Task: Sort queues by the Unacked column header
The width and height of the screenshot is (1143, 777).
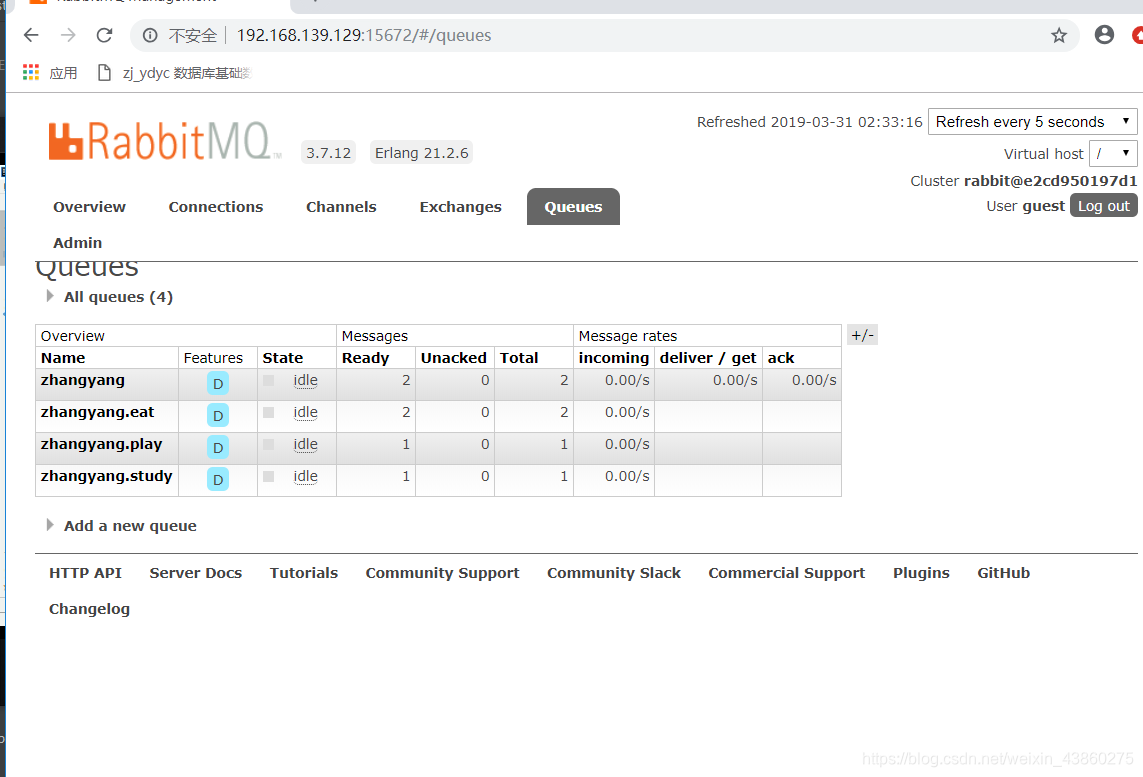Action: click(453, 358)
